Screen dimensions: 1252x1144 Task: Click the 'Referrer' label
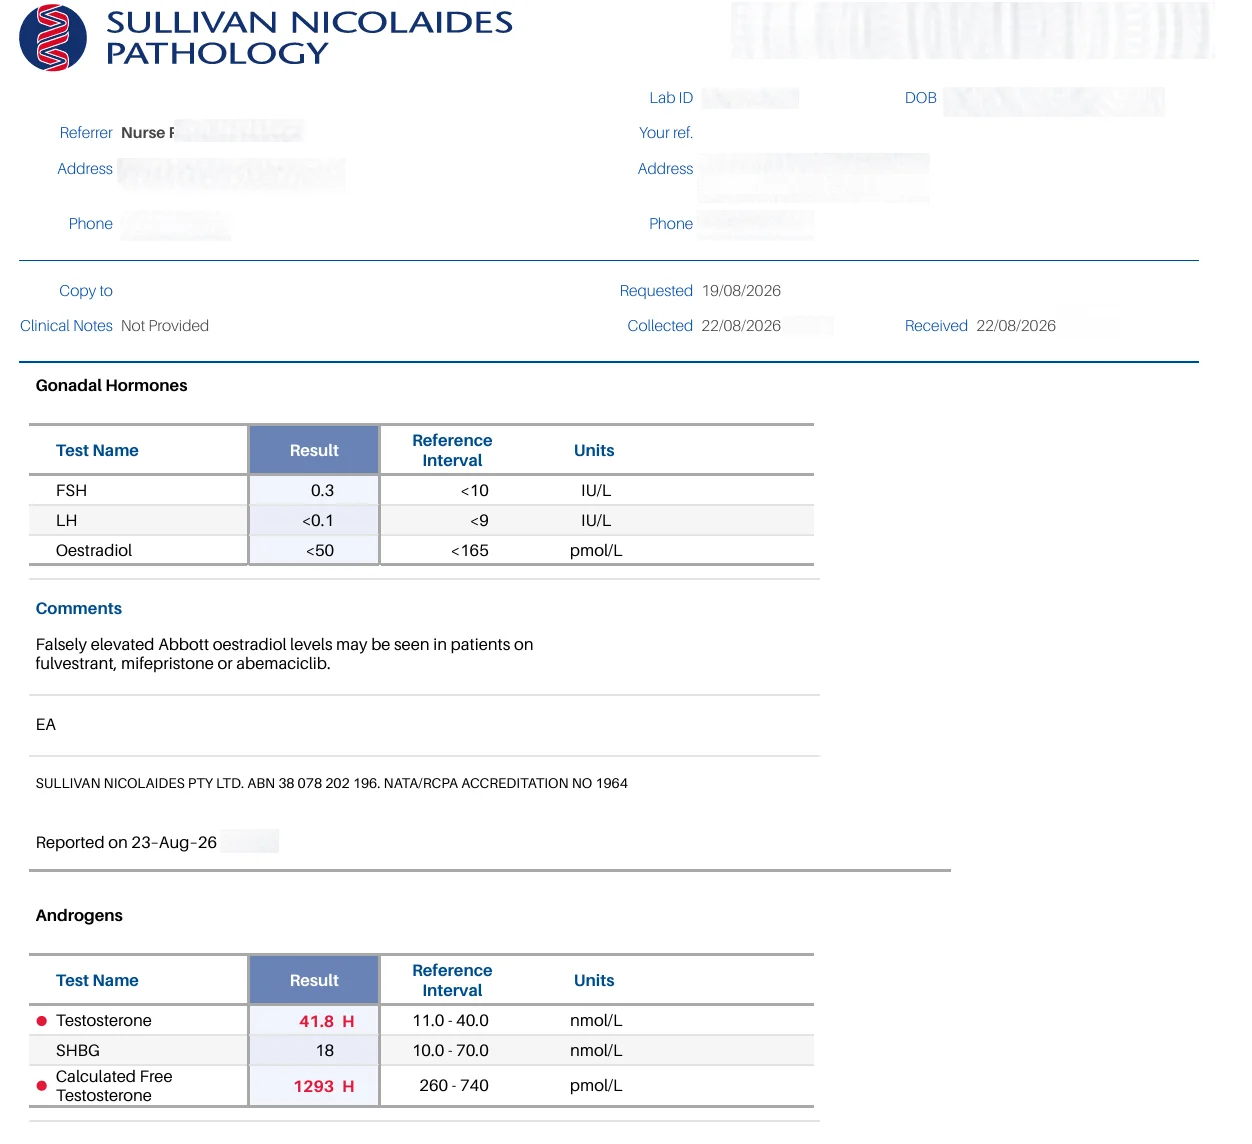pyautogui.click(x=86, y=133)
